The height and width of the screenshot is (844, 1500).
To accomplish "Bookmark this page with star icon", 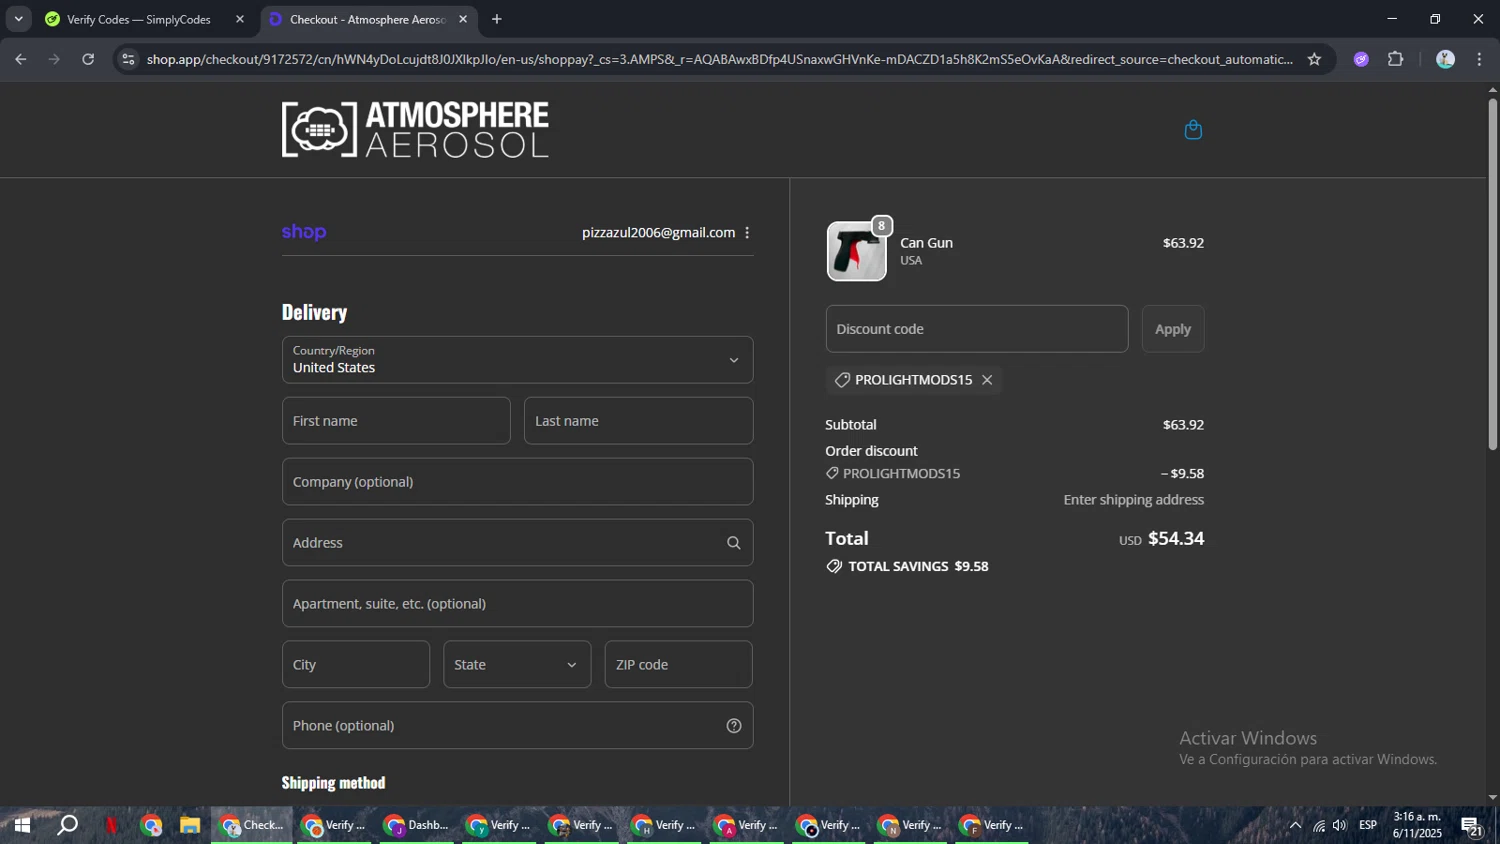I will coord(1314,59).
